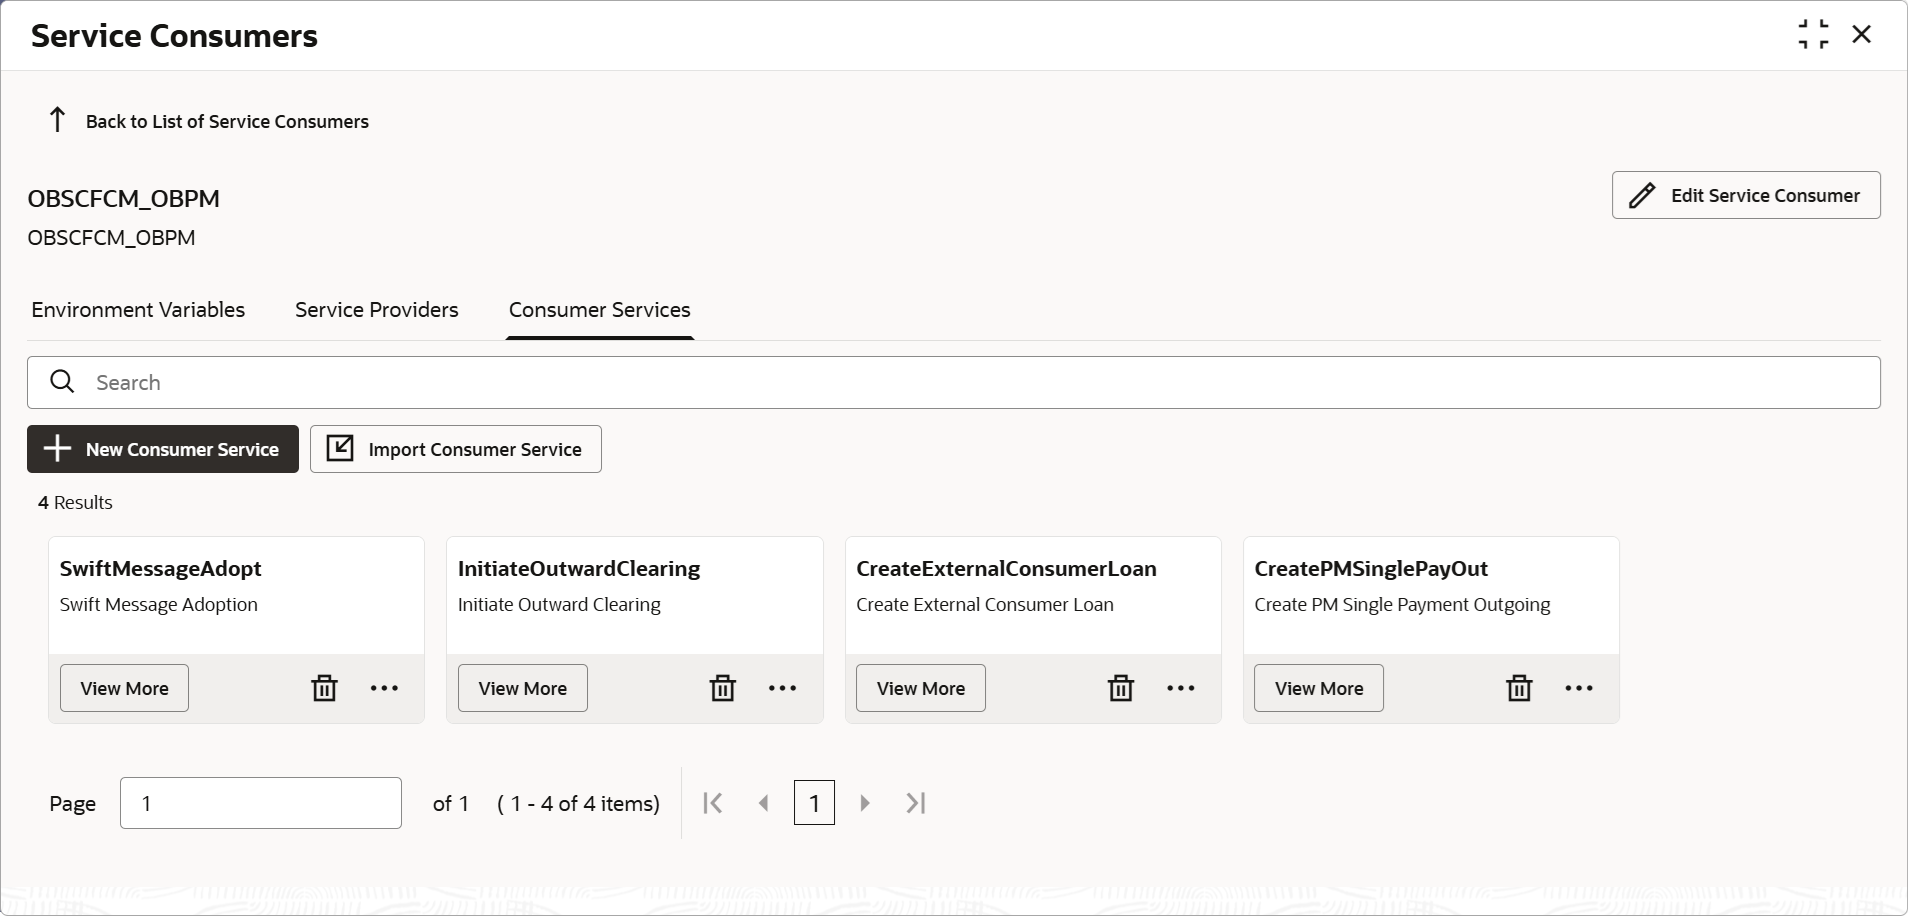The width and height of the screenshot is (1908, 916).
Task: Go to the next page arrow
Action: pos(865,803)
